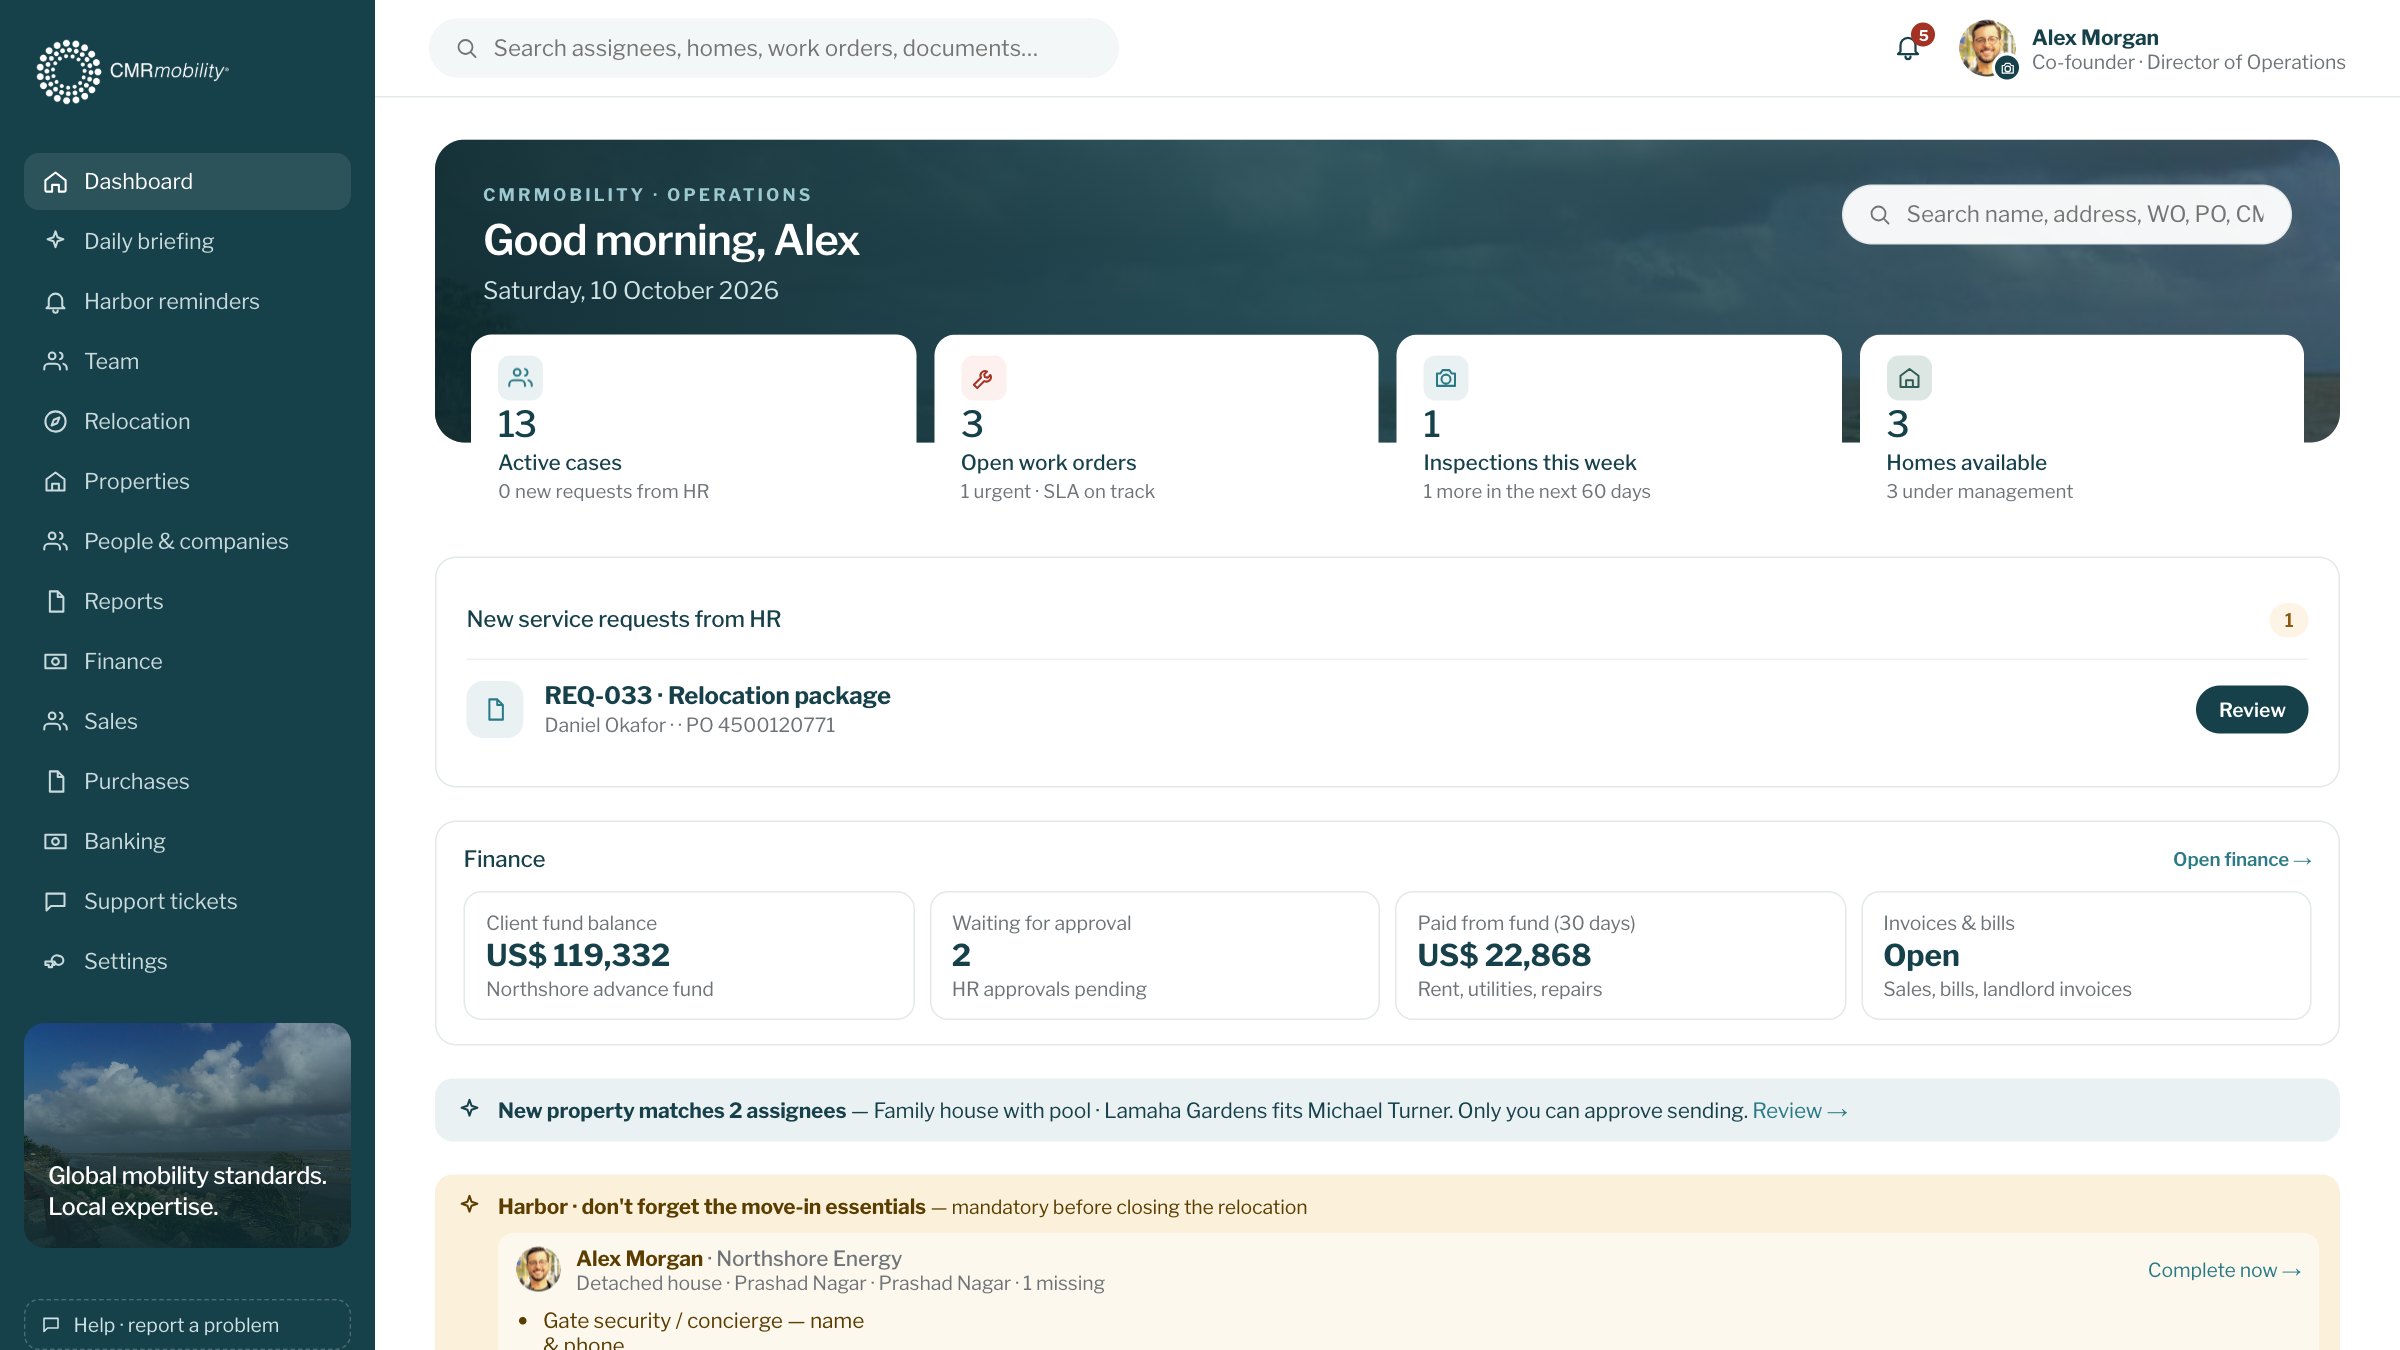Click the CMRmobility logo
The image size is (2400, 1350).
pyautogui.click(x=133, y=71)
